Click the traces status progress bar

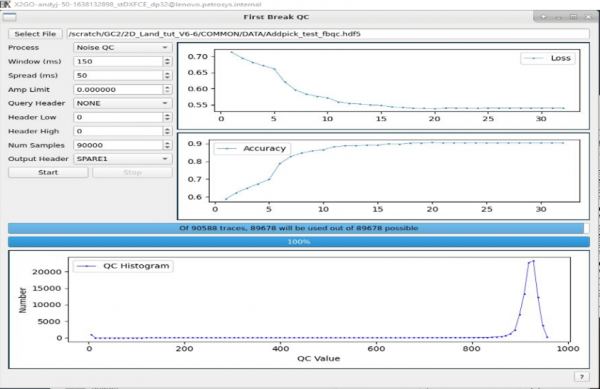coord(298,228)
